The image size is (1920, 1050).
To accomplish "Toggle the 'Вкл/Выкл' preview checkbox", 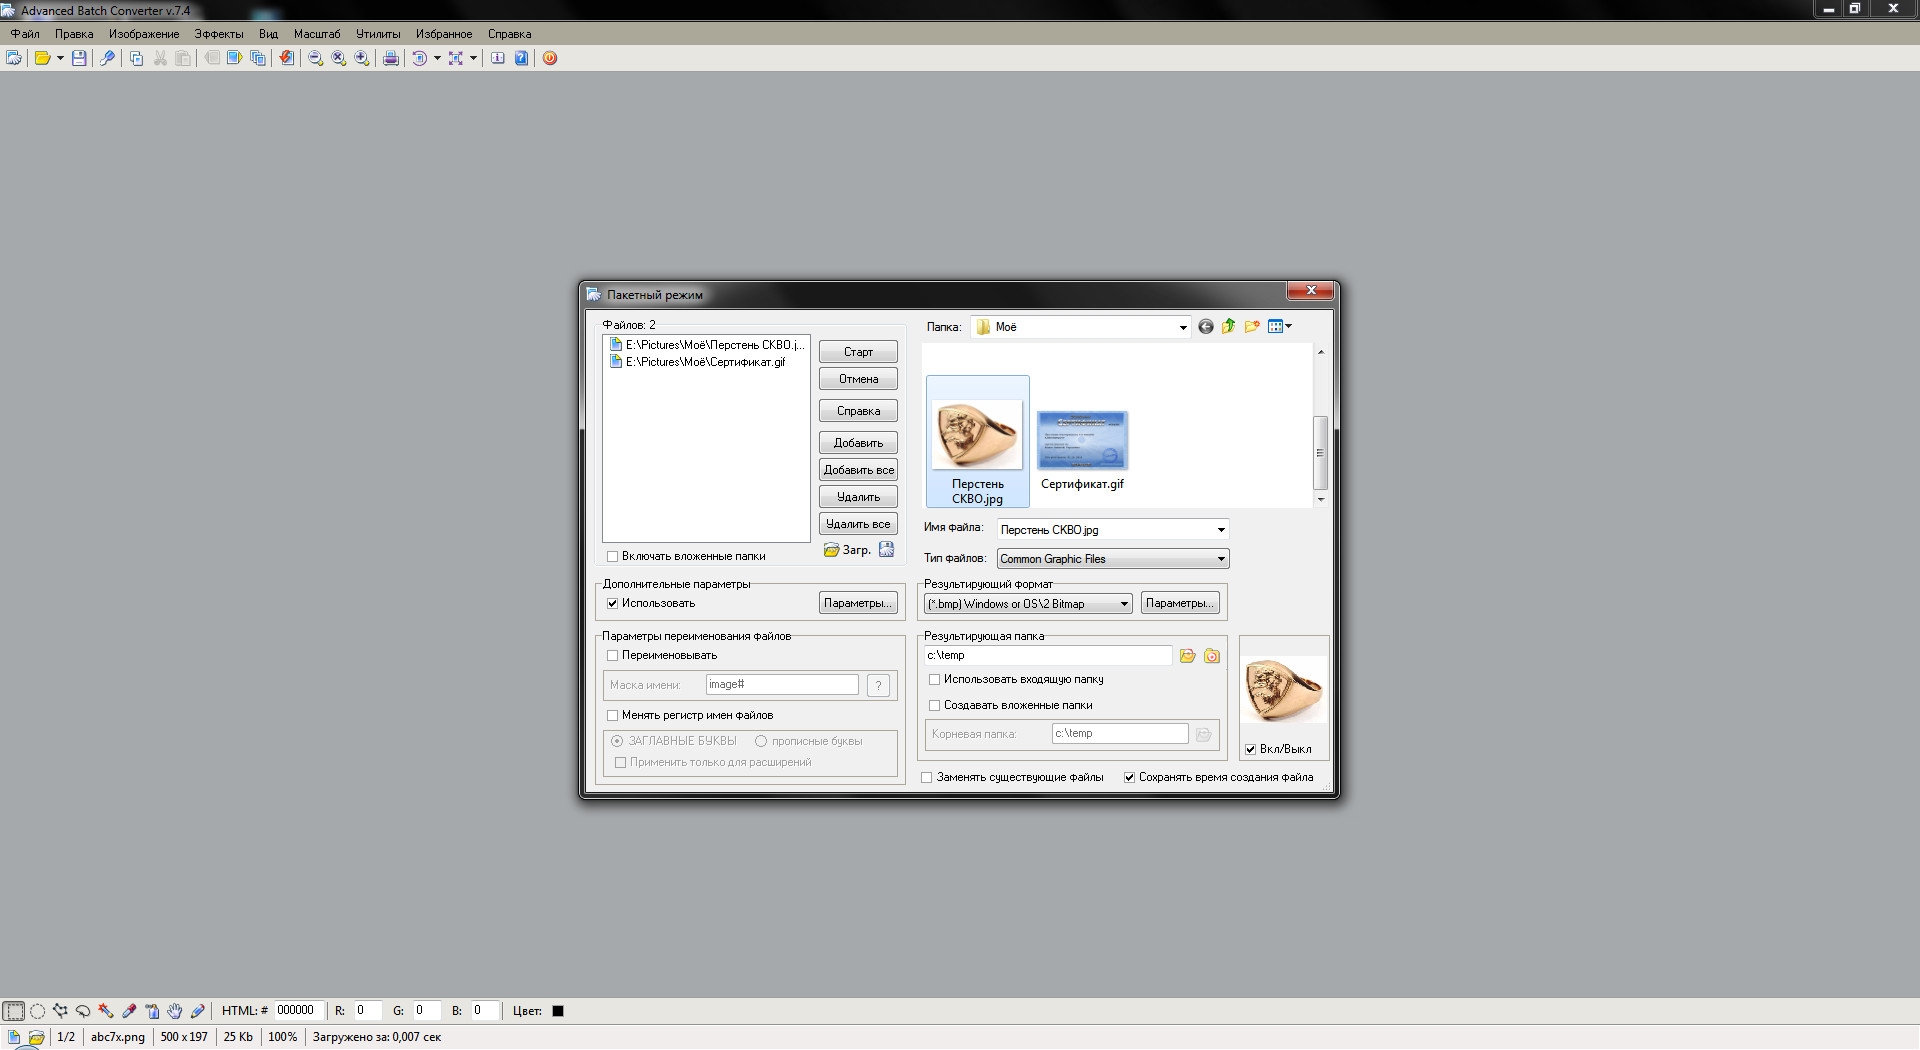I will (1250, 749).
